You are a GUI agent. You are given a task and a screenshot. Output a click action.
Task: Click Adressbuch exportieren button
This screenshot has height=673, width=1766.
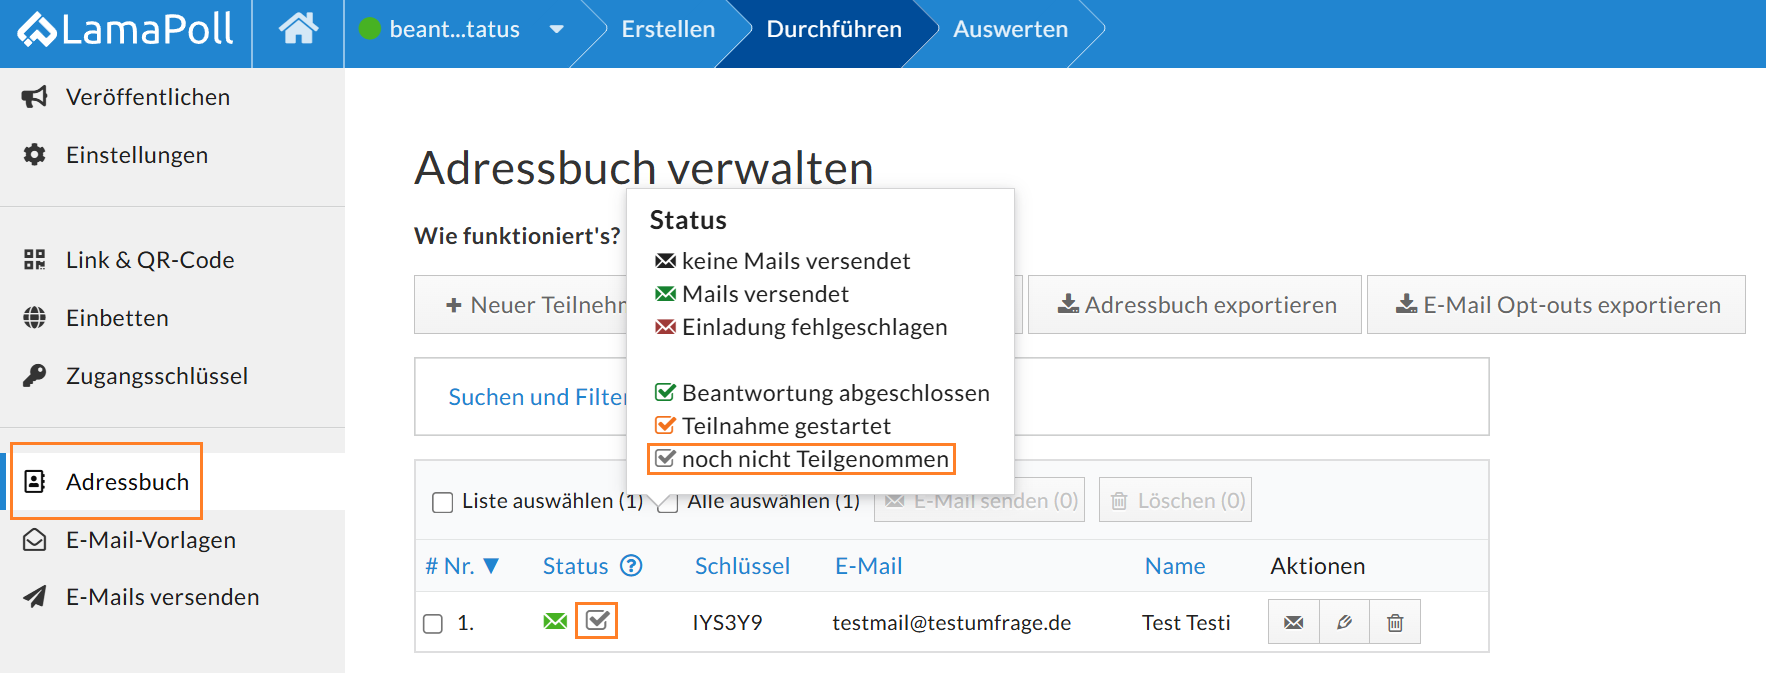(x=1196, y=305)
